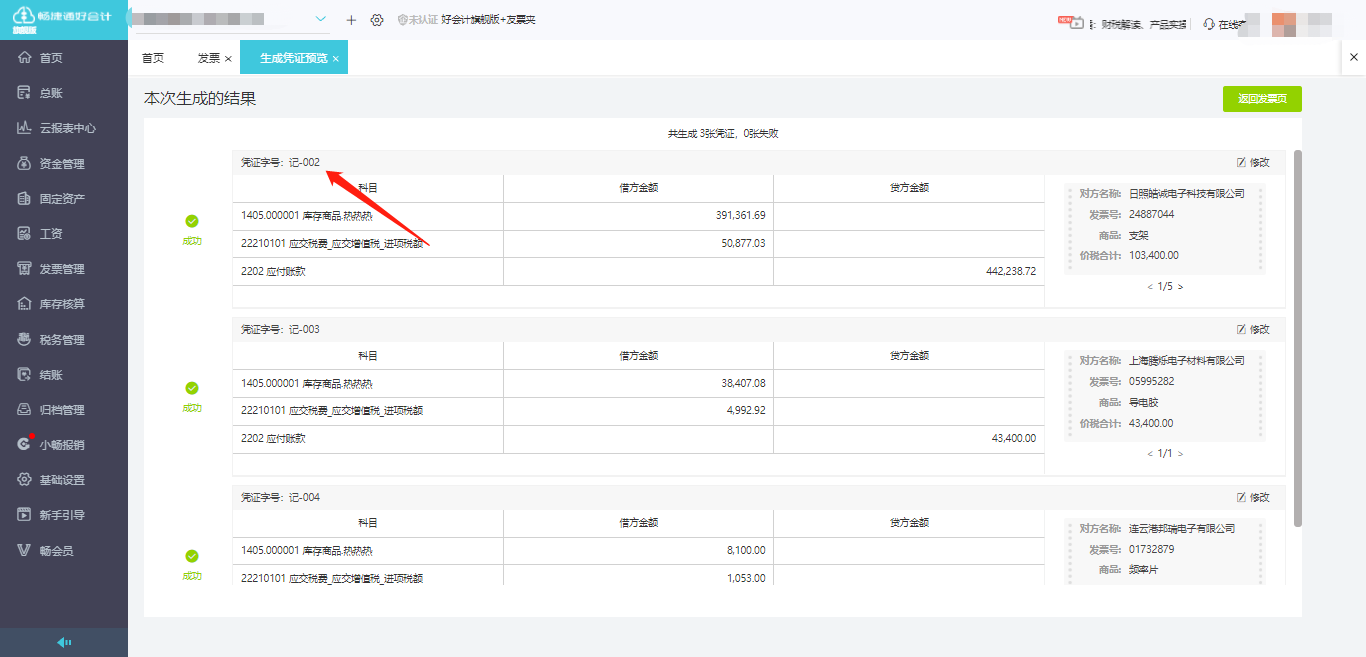The height and width of the screenshot is (657, 1366).
Task: Click counterparty 日照皓诚电子科技有限公司
Action: [1187, 194]
